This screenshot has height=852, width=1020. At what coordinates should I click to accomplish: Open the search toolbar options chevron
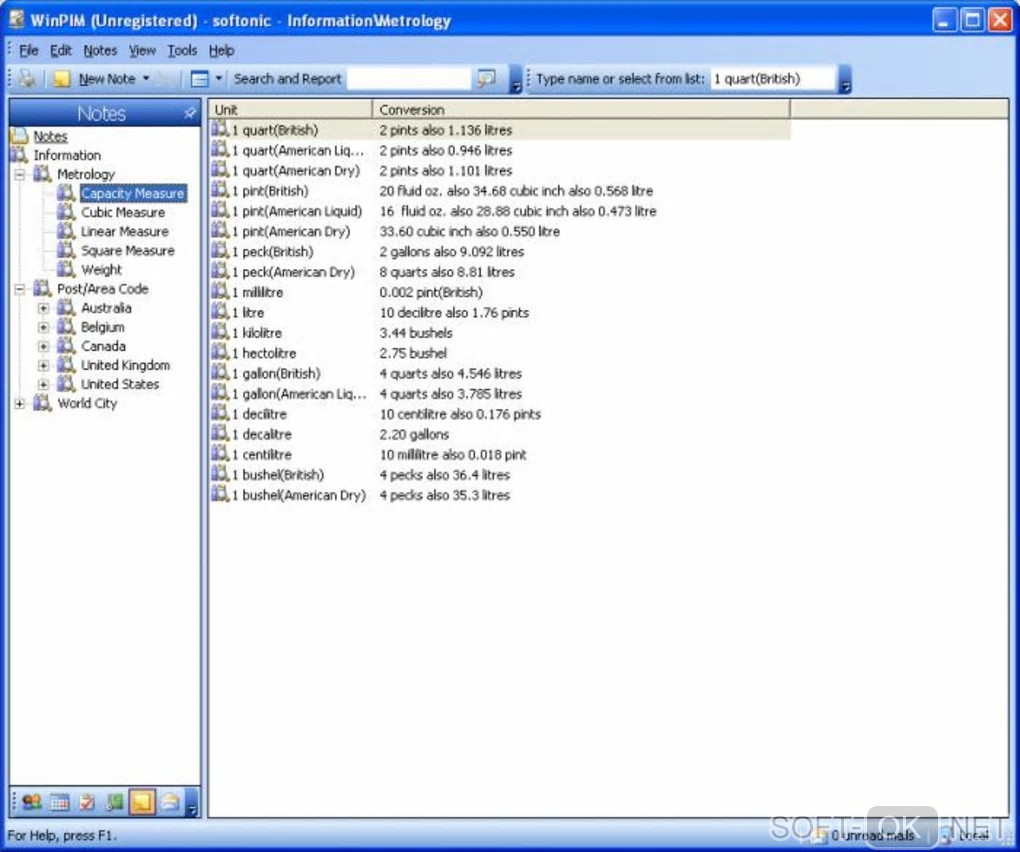(515, 79)
